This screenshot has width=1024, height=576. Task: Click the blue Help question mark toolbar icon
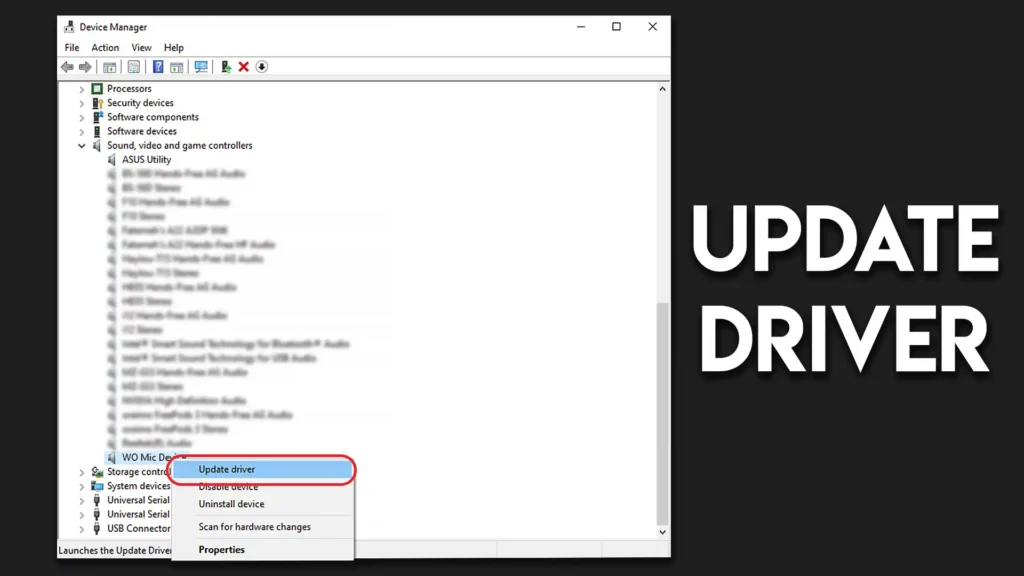coord(158,67)
